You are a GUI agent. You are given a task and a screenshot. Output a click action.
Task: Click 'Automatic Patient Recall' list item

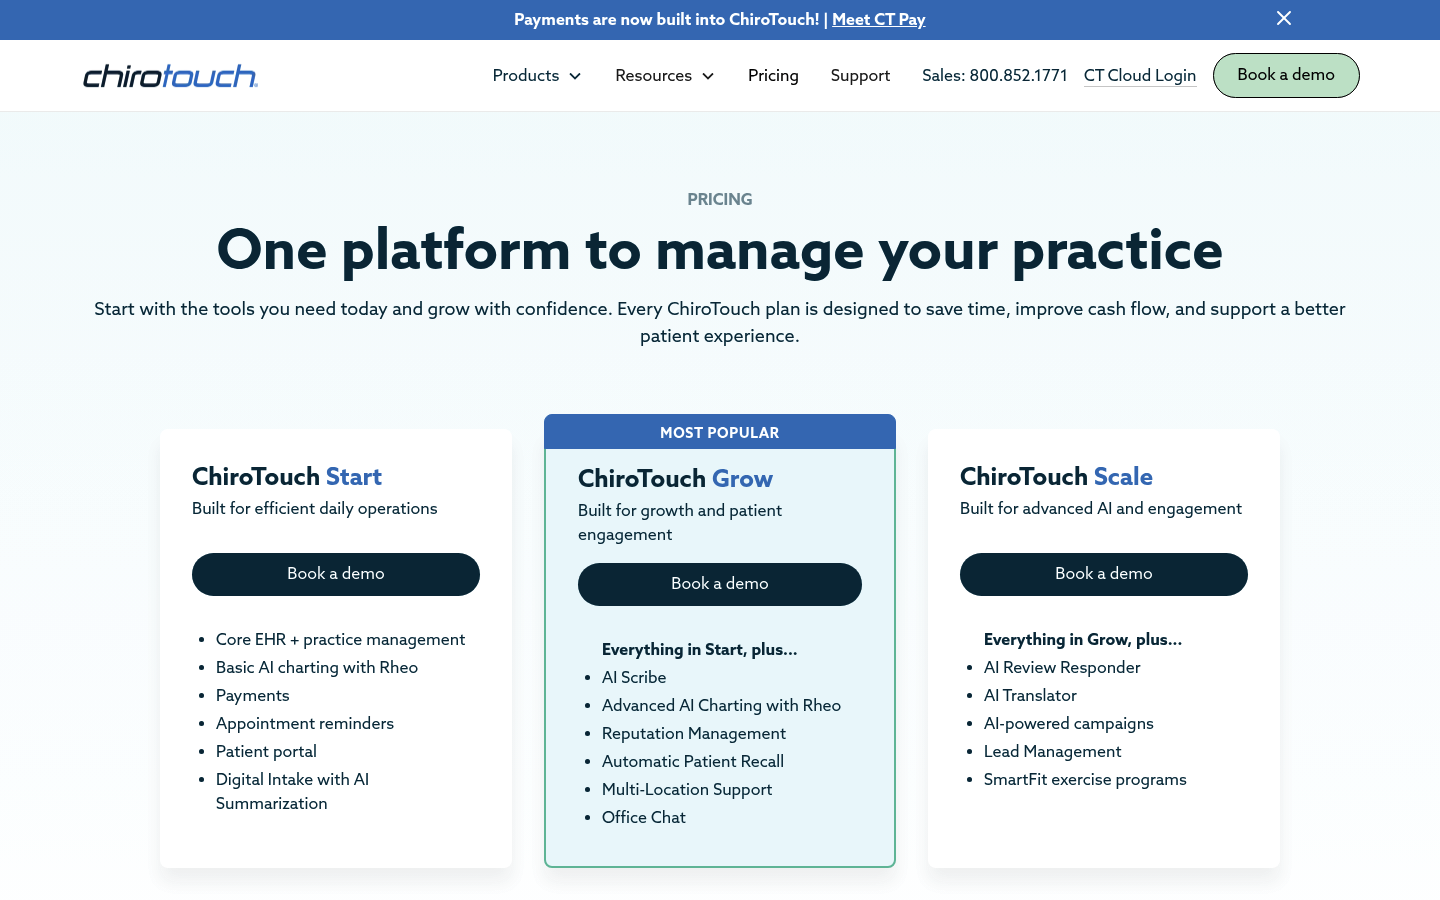pyautogui.click(x=693, y=761)
